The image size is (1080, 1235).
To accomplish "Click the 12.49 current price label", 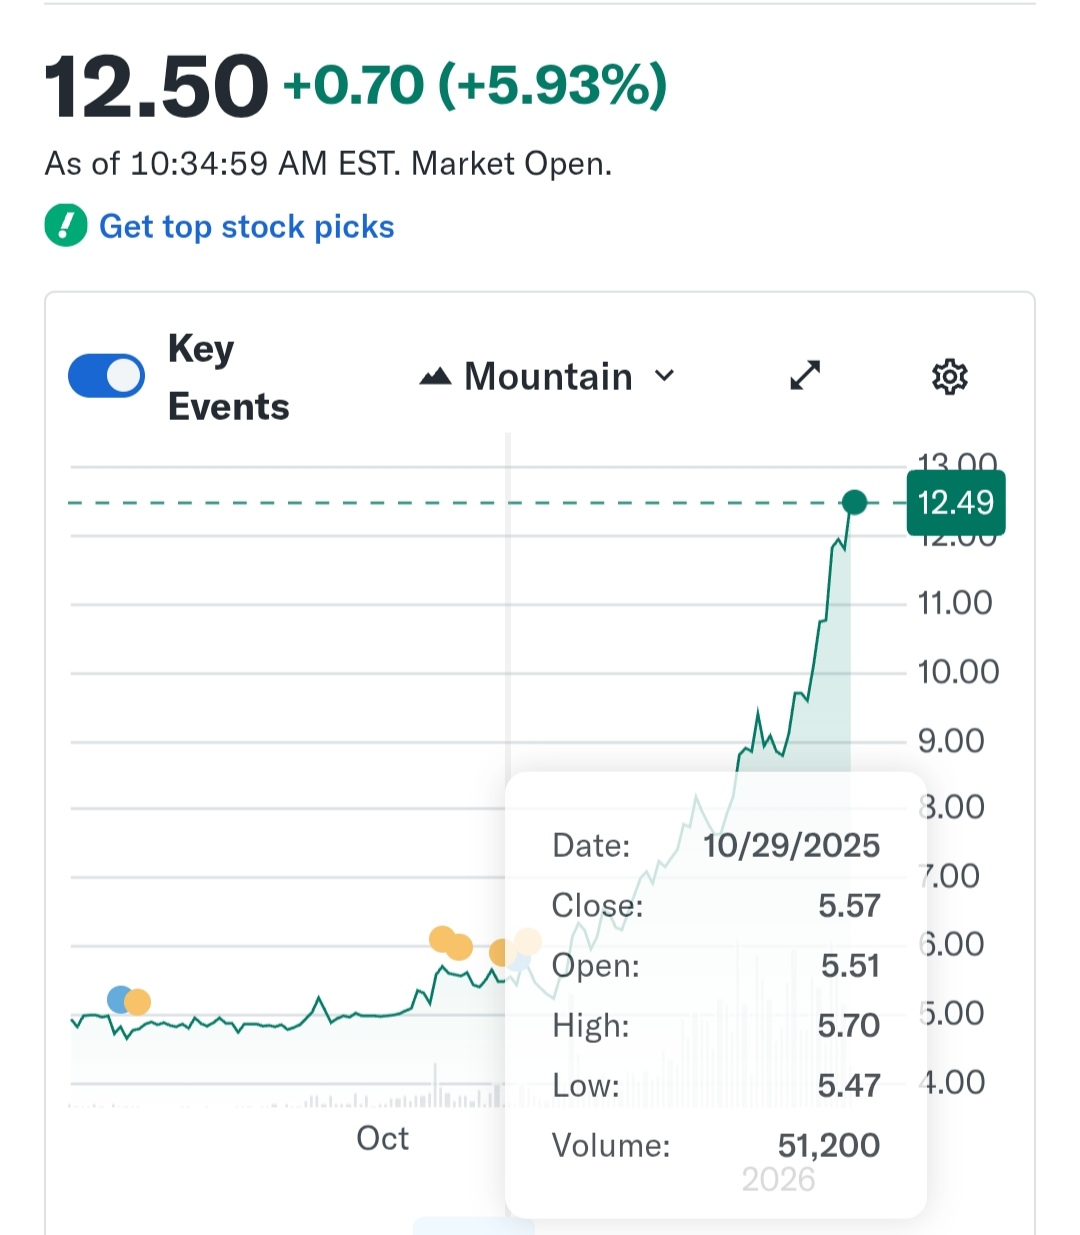I will pyautogui.click(x=956, y=502).
